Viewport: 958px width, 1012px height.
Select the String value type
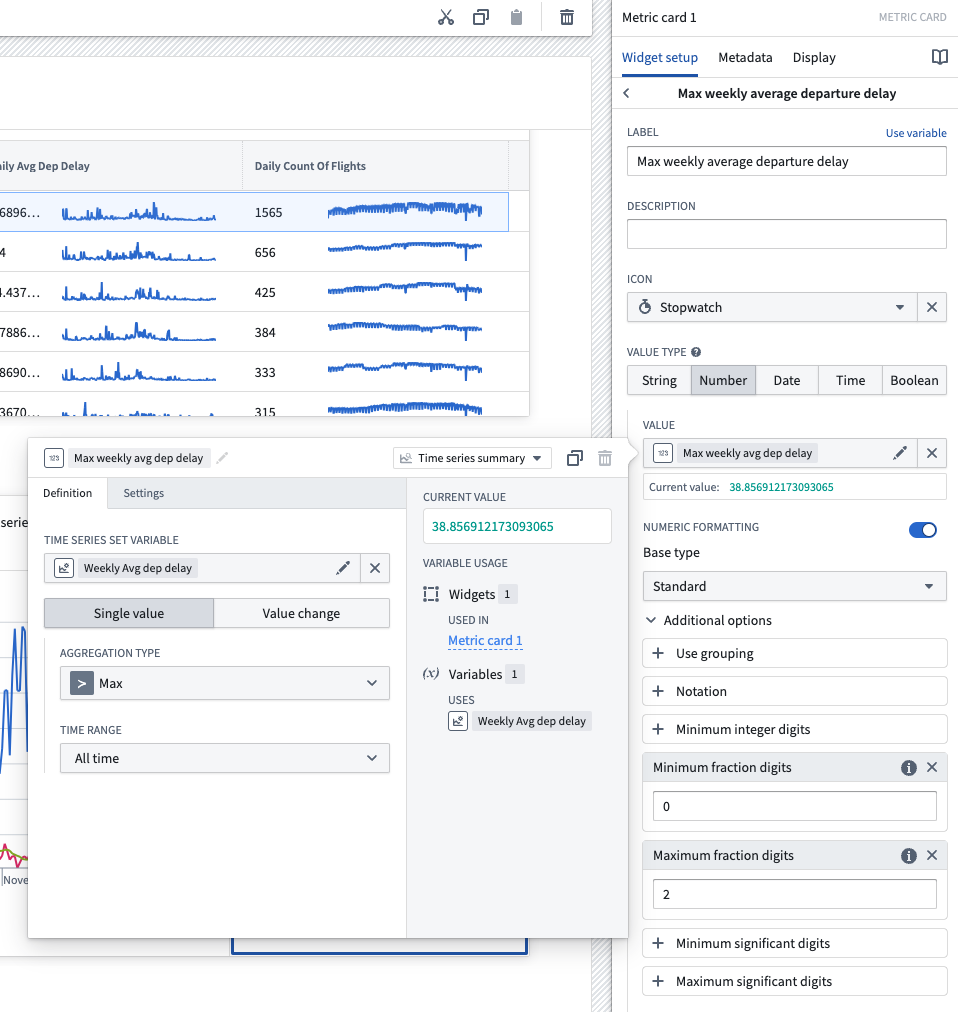[x=659, y=380]
